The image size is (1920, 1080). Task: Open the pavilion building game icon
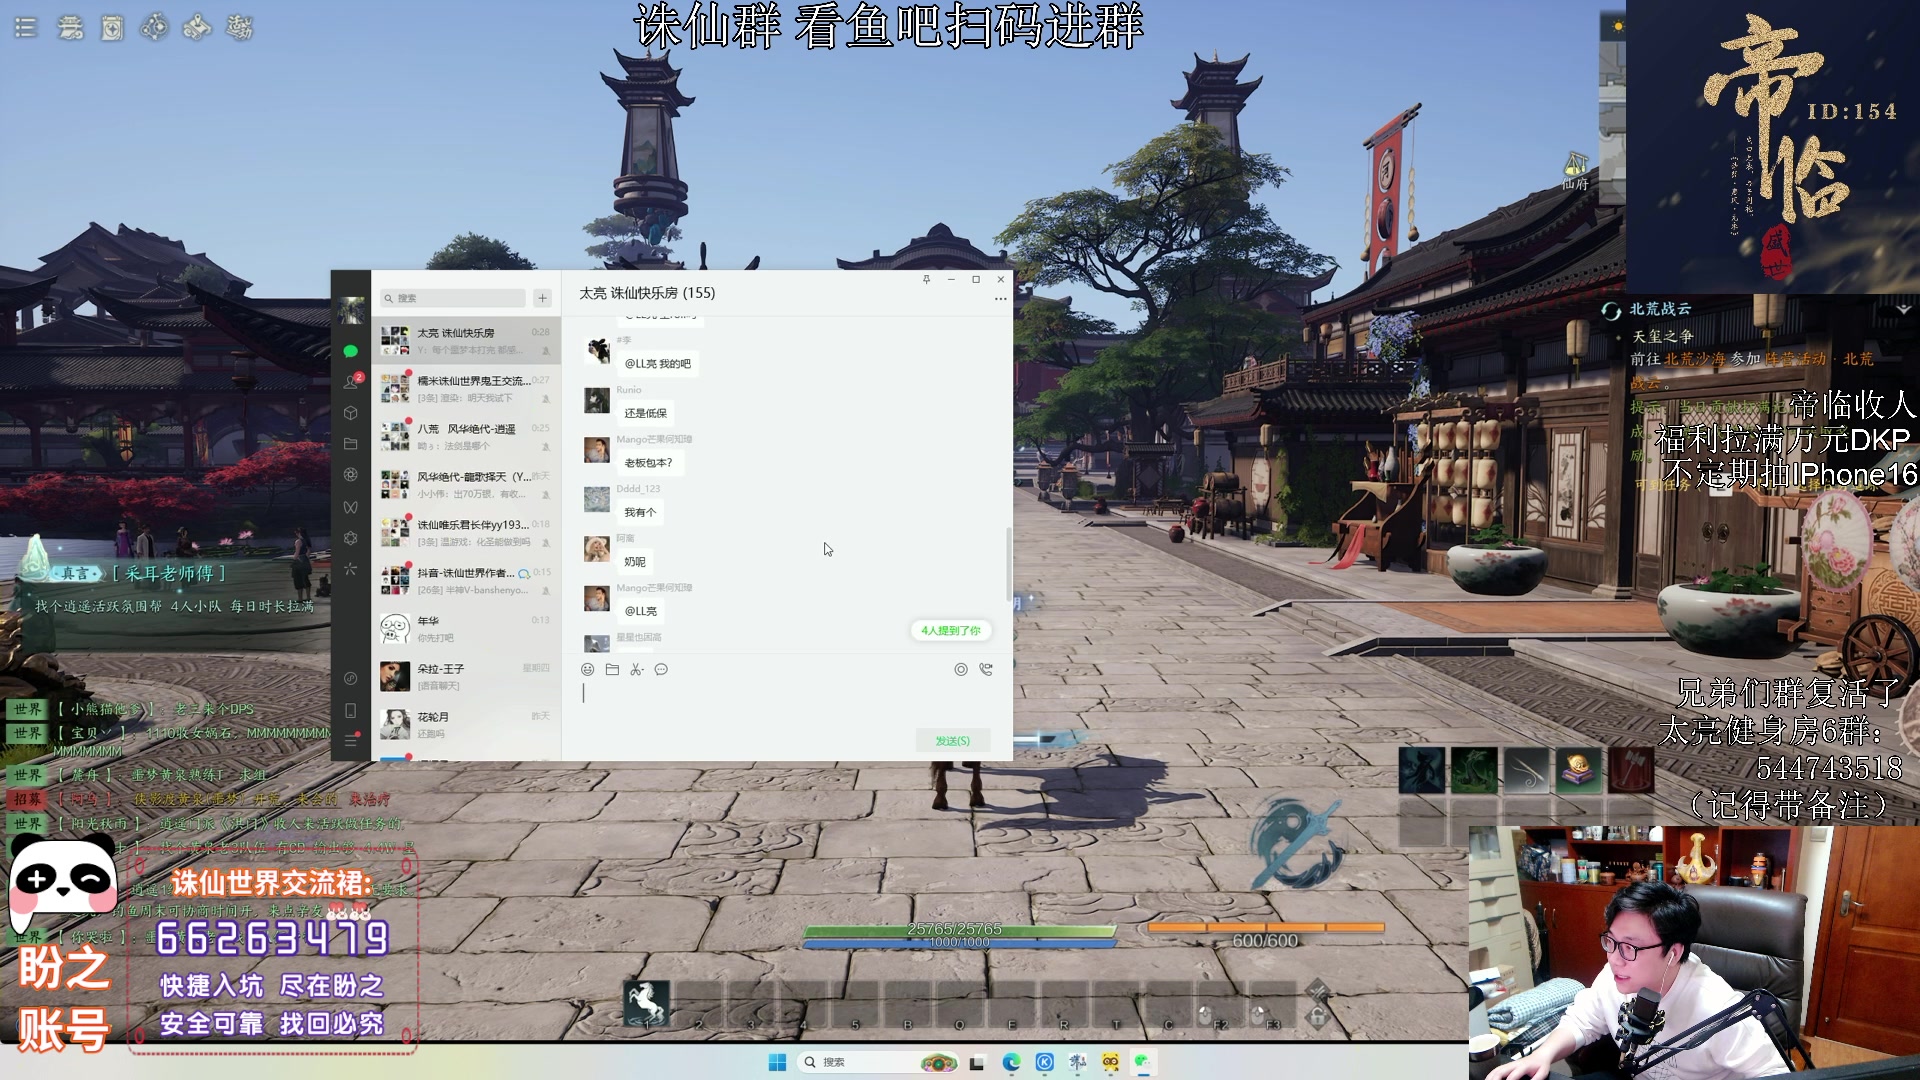point(70,28)
